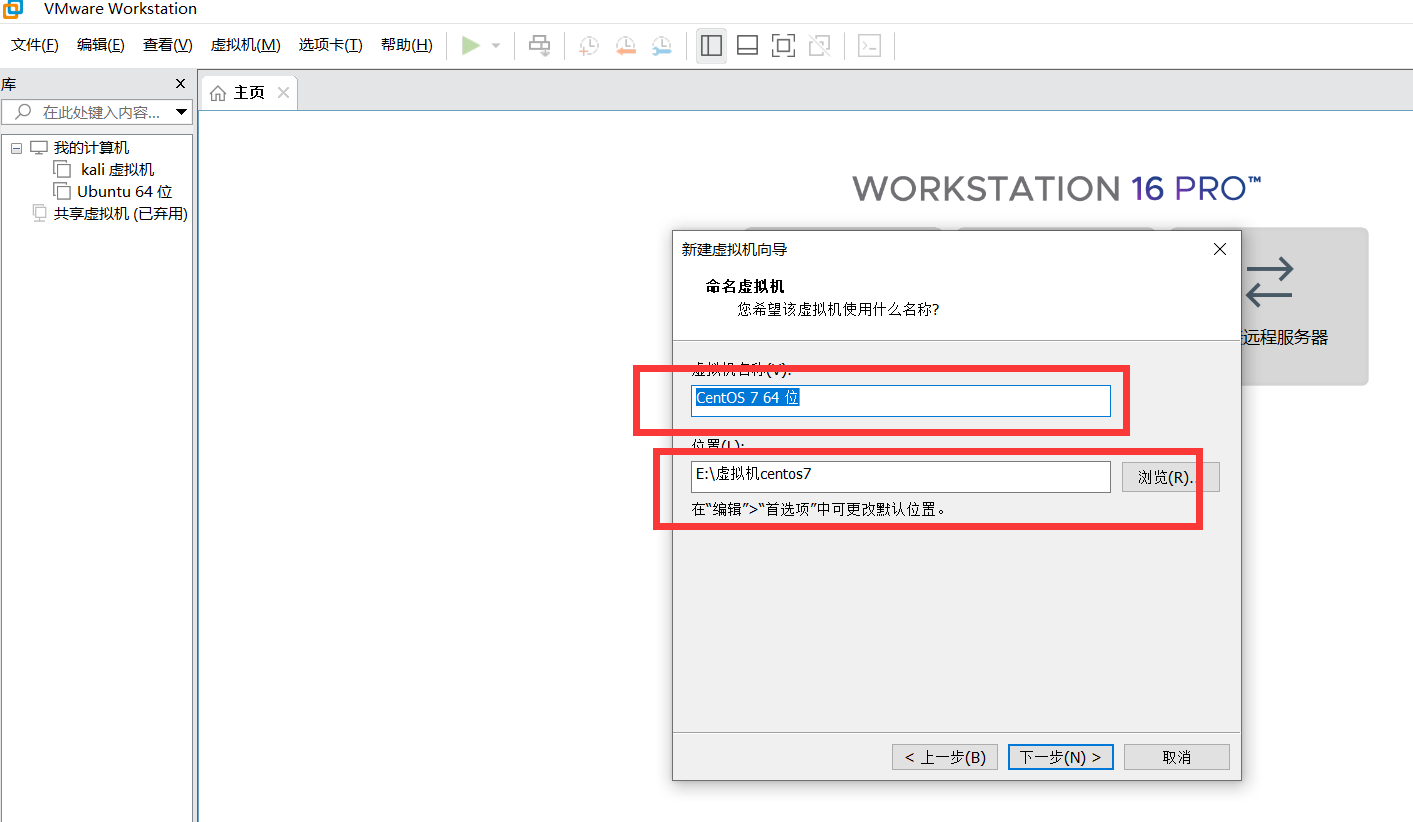Click the remote server arrows icon on the home page

point(1269,282)
